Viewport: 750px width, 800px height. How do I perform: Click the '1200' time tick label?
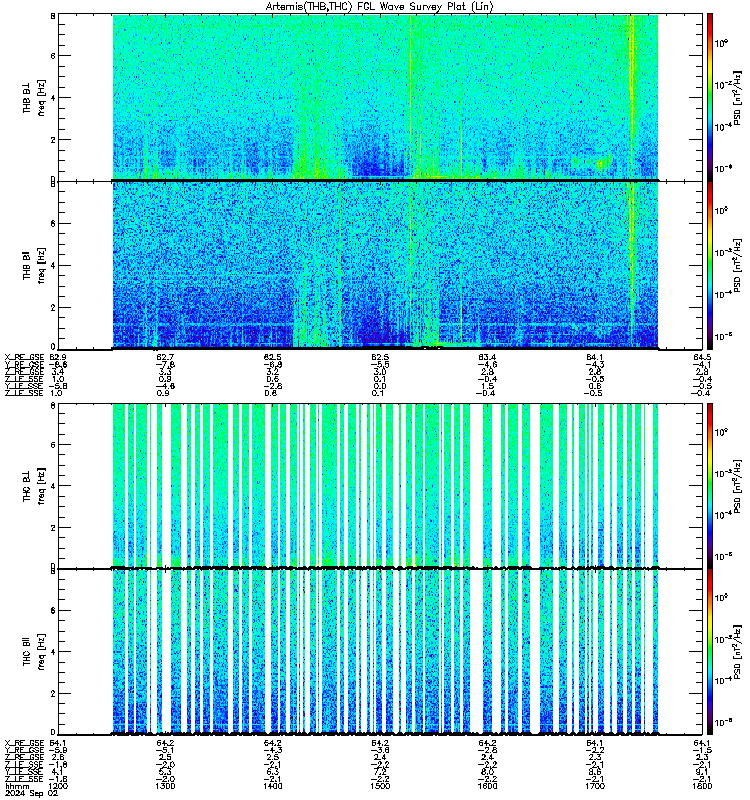[57, 786]
